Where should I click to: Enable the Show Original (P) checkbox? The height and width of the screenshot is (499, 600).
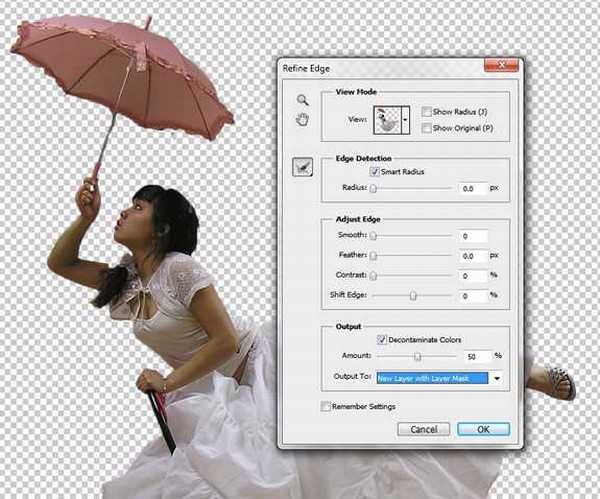coord(428,128)
